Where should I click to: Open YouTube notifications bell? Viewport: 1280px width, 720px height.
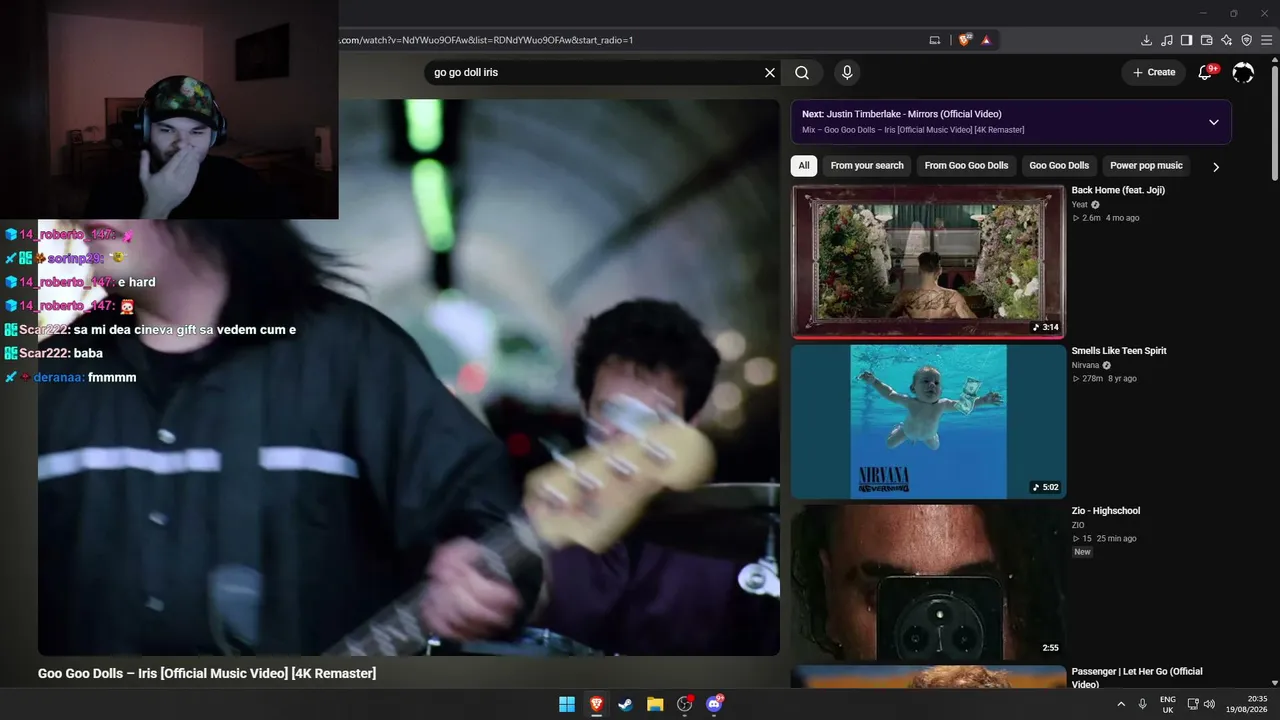point(1206,72)
